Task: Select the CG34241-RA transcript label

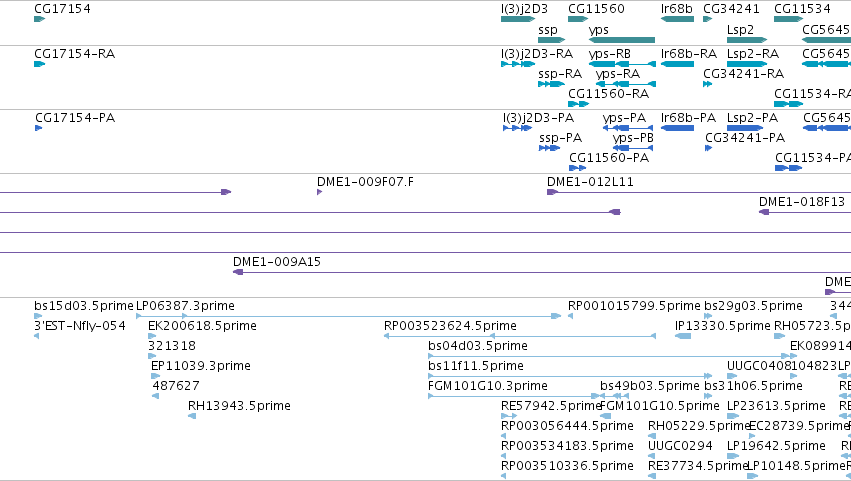Action: (744, 74)
